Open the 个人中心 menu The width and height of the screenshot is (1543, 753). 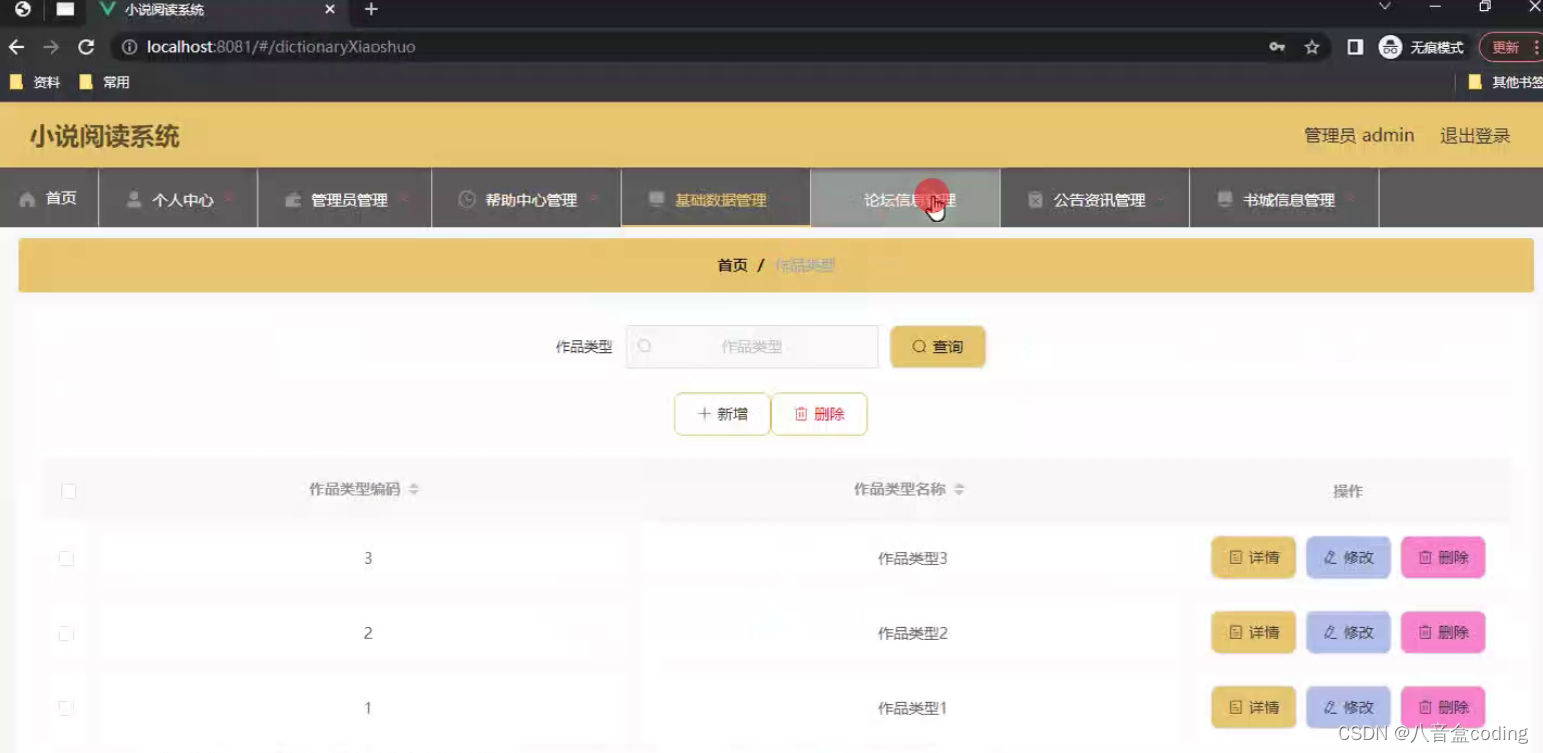(178, 199)
